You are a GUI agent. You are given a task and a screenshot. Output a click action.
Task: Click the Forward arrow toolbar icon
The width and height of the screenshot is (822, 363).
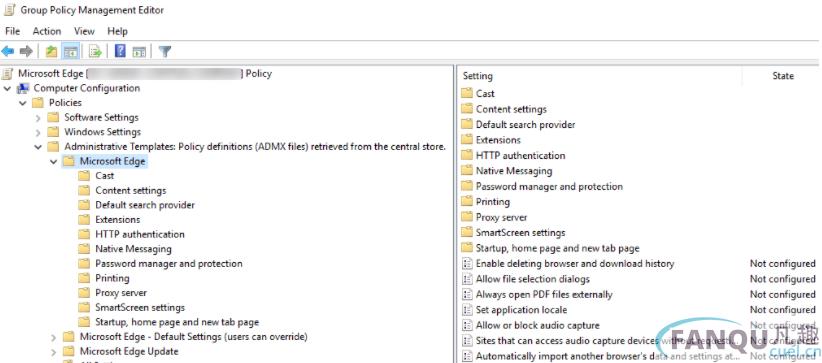(26, 51)
